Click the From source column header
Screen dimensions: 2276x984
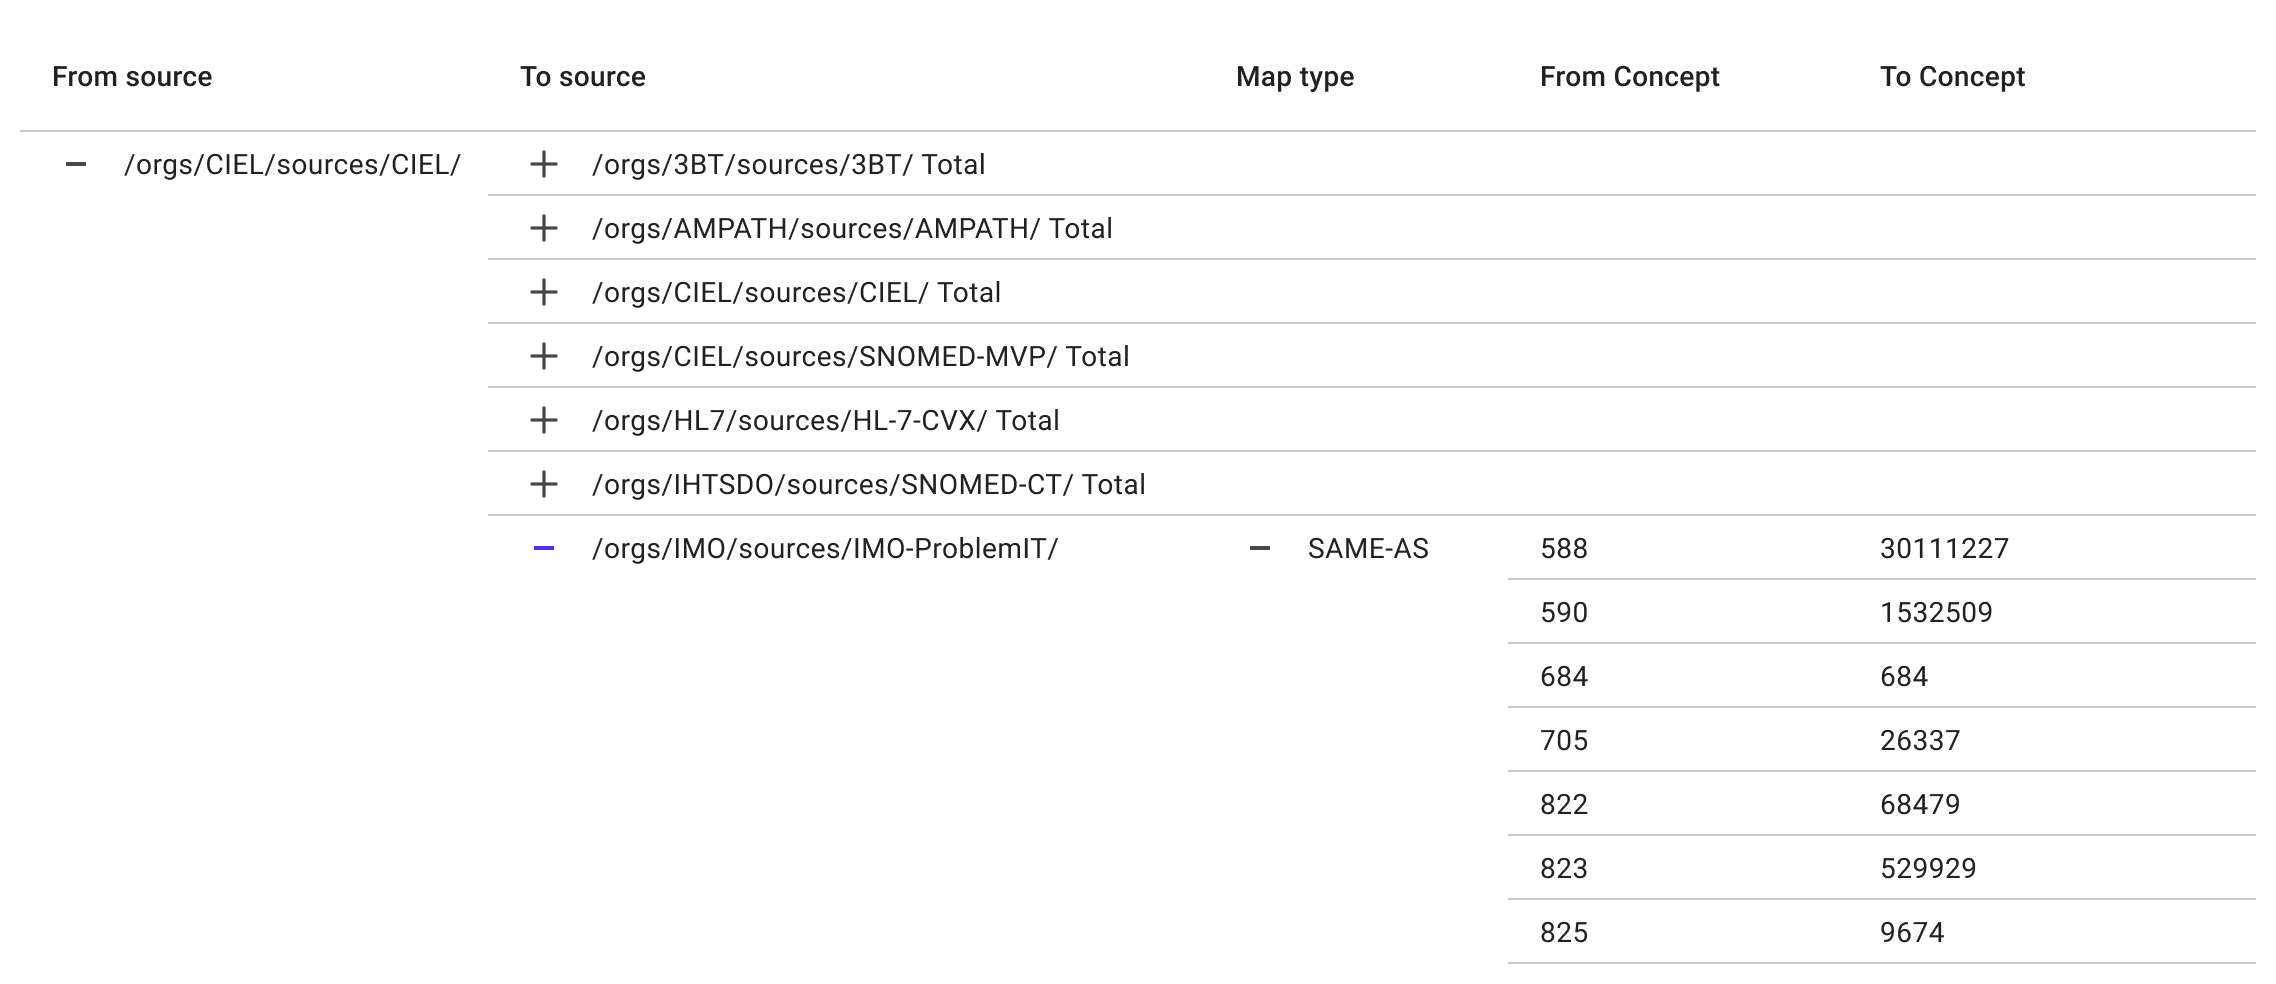pyautogui.click(x=132, y=77)
